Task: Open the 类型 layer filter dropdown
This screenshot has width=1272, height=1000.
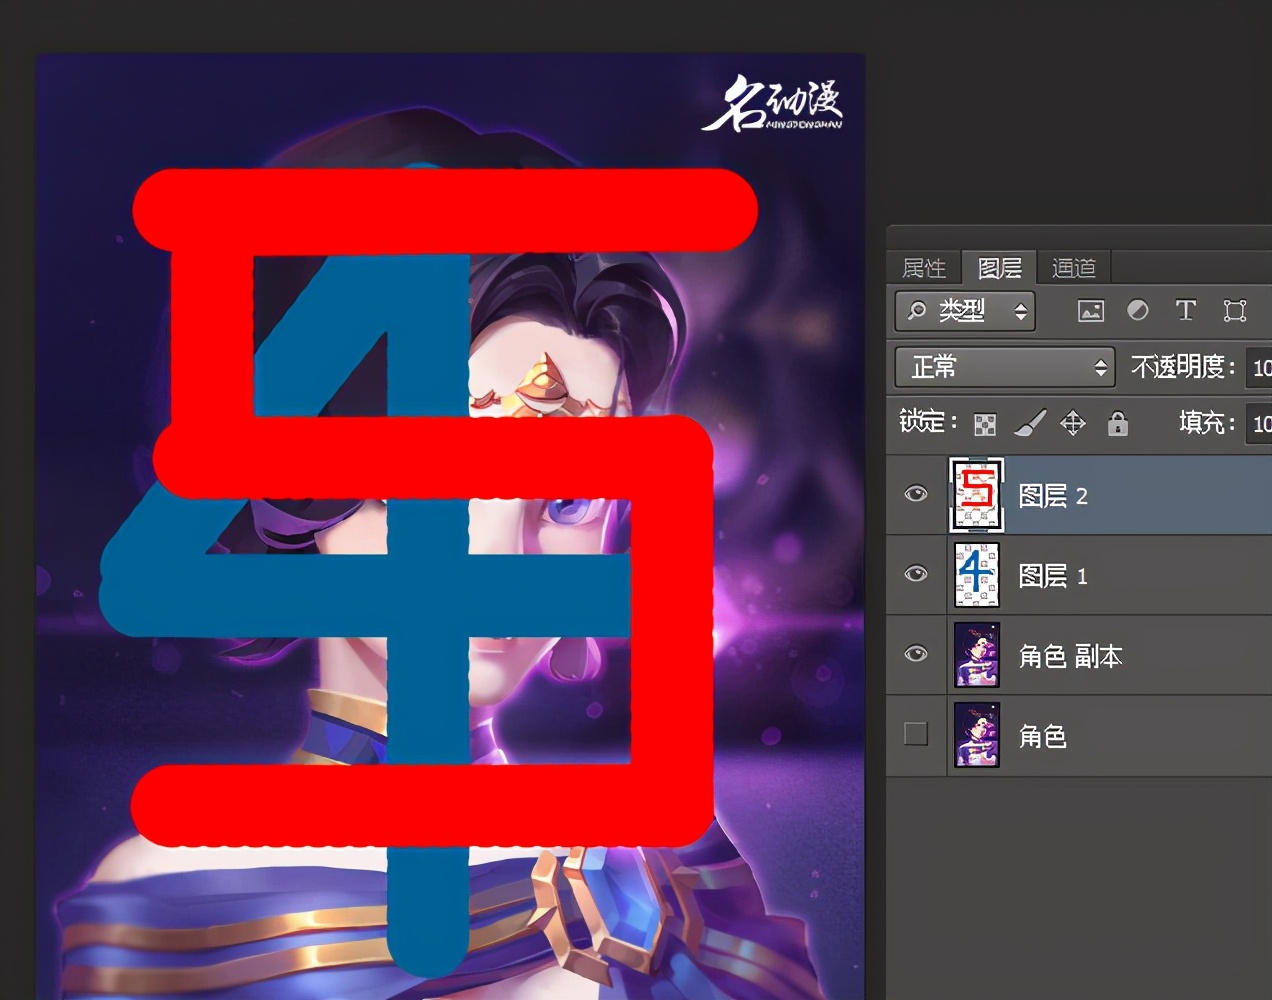Action: coord(965,311)
